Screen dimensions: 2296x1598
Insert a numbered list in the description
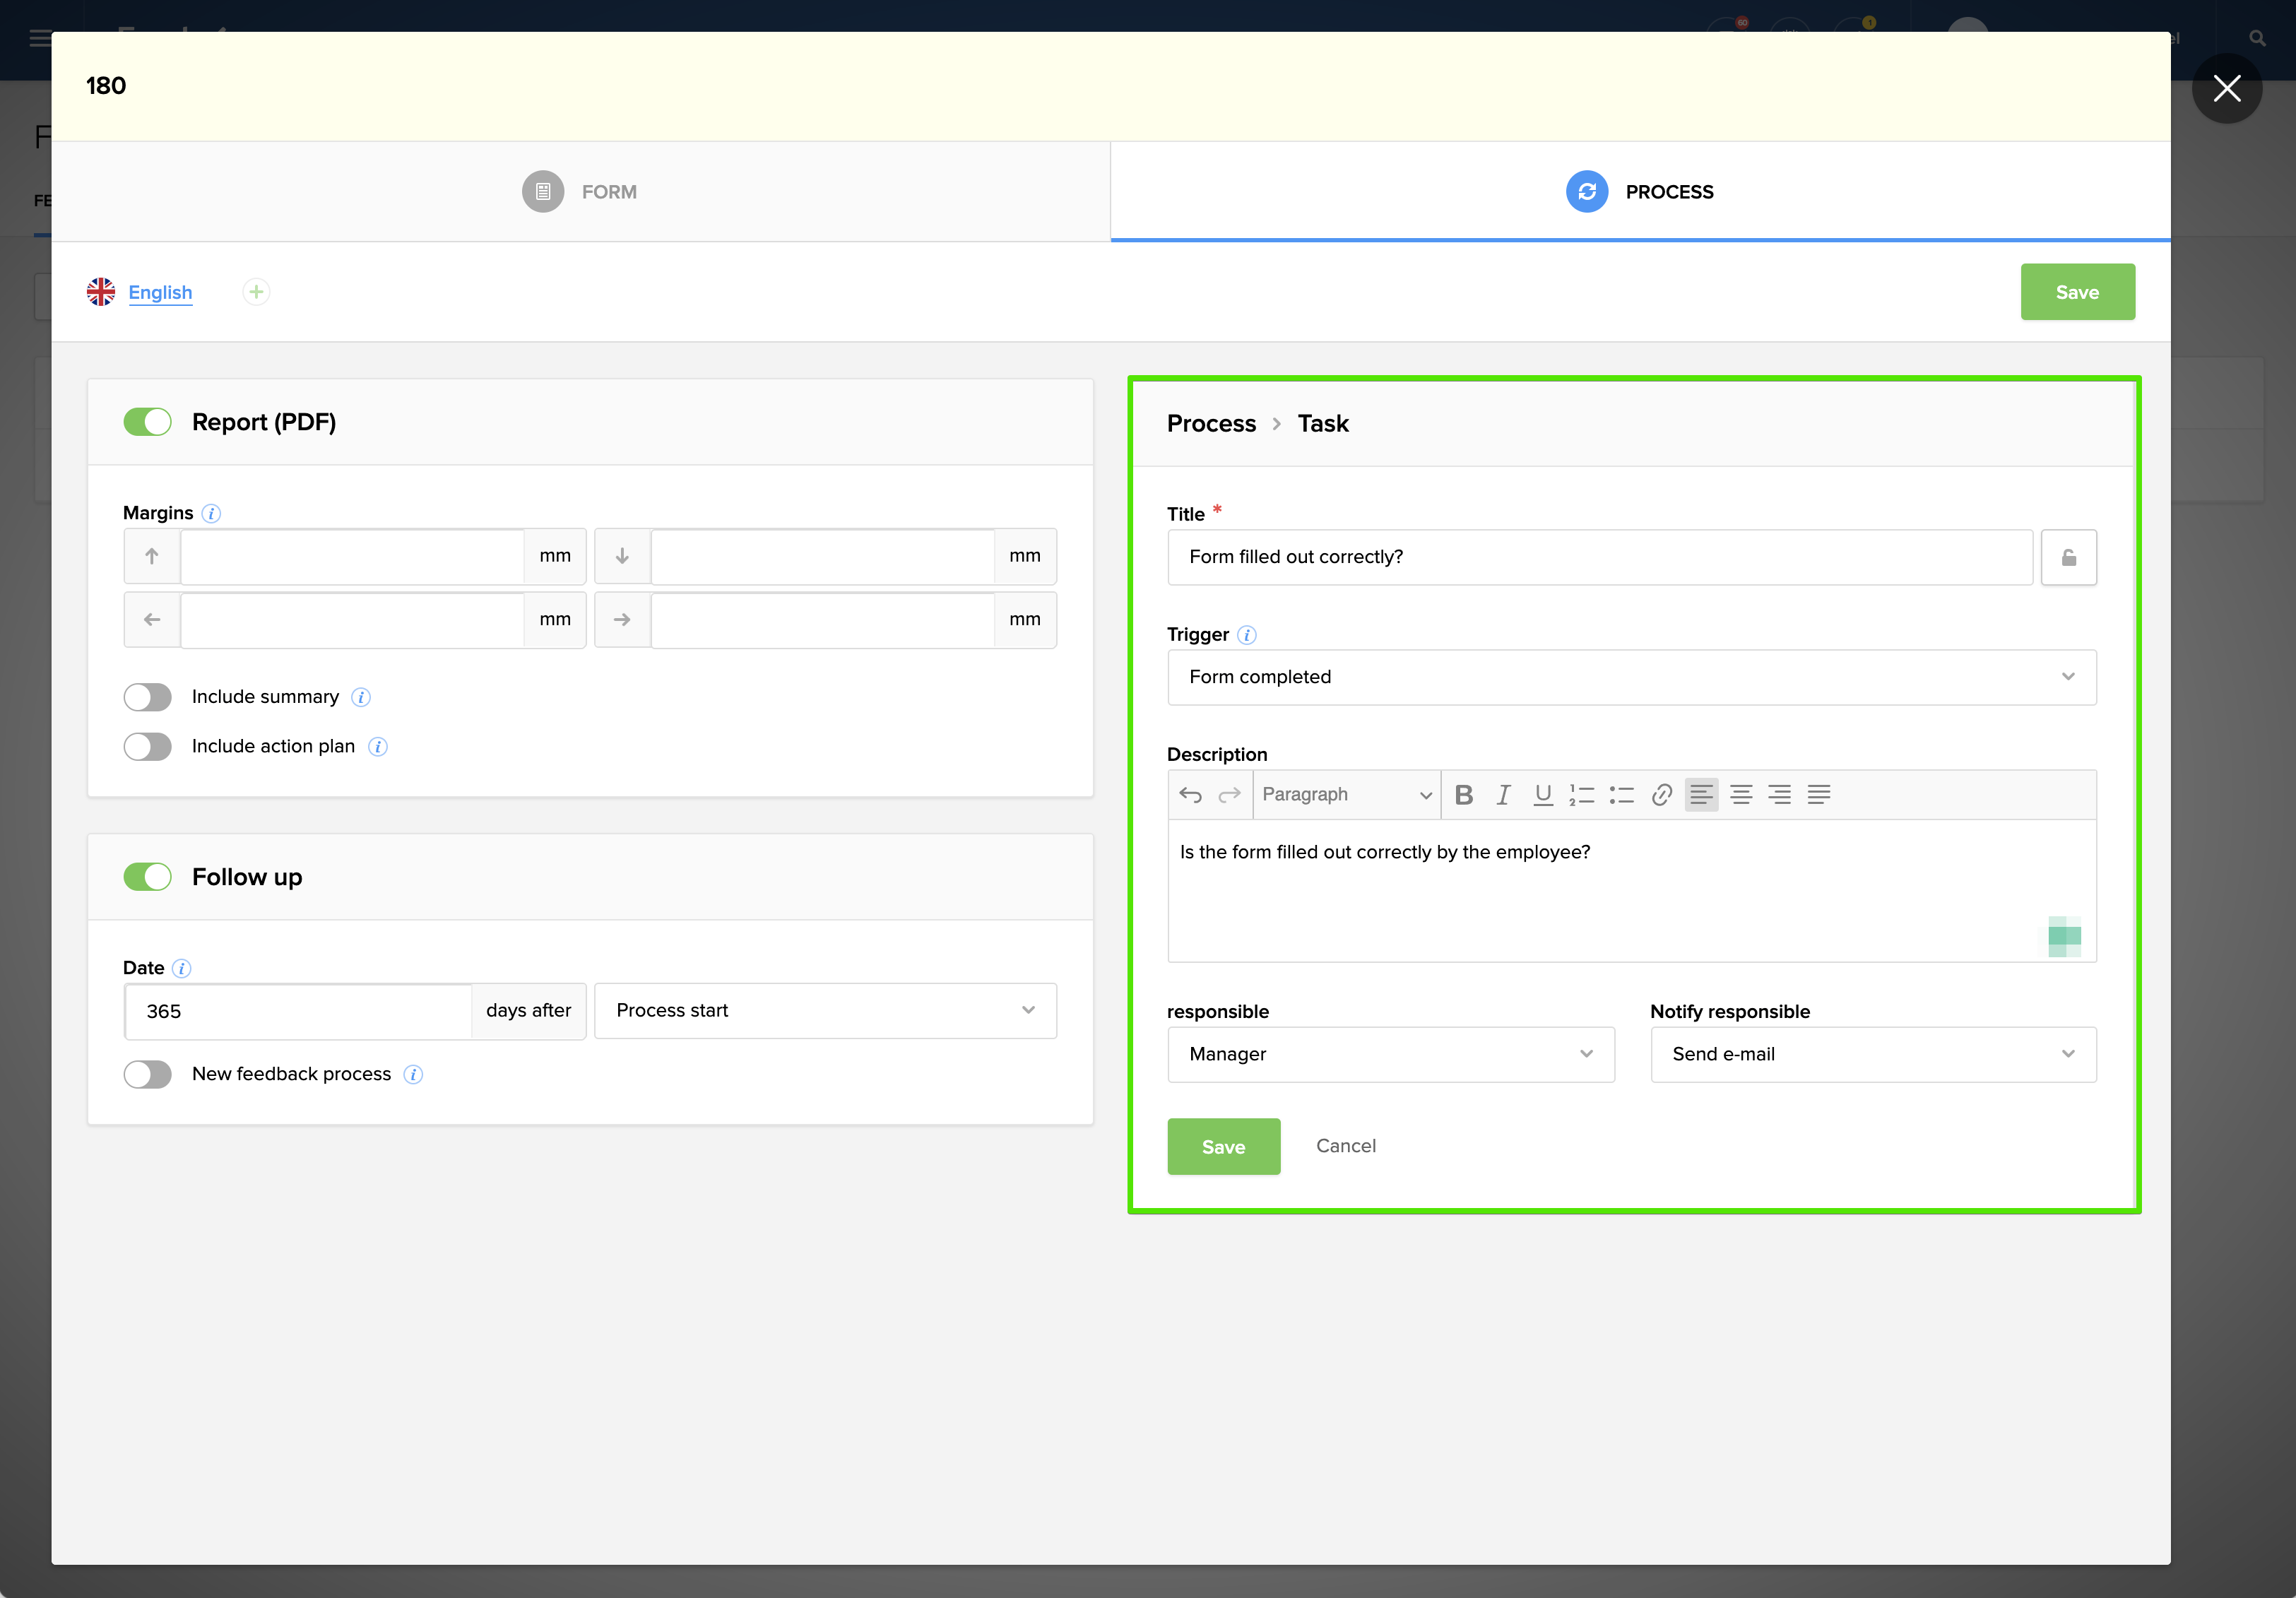(x=1581, y=795)
